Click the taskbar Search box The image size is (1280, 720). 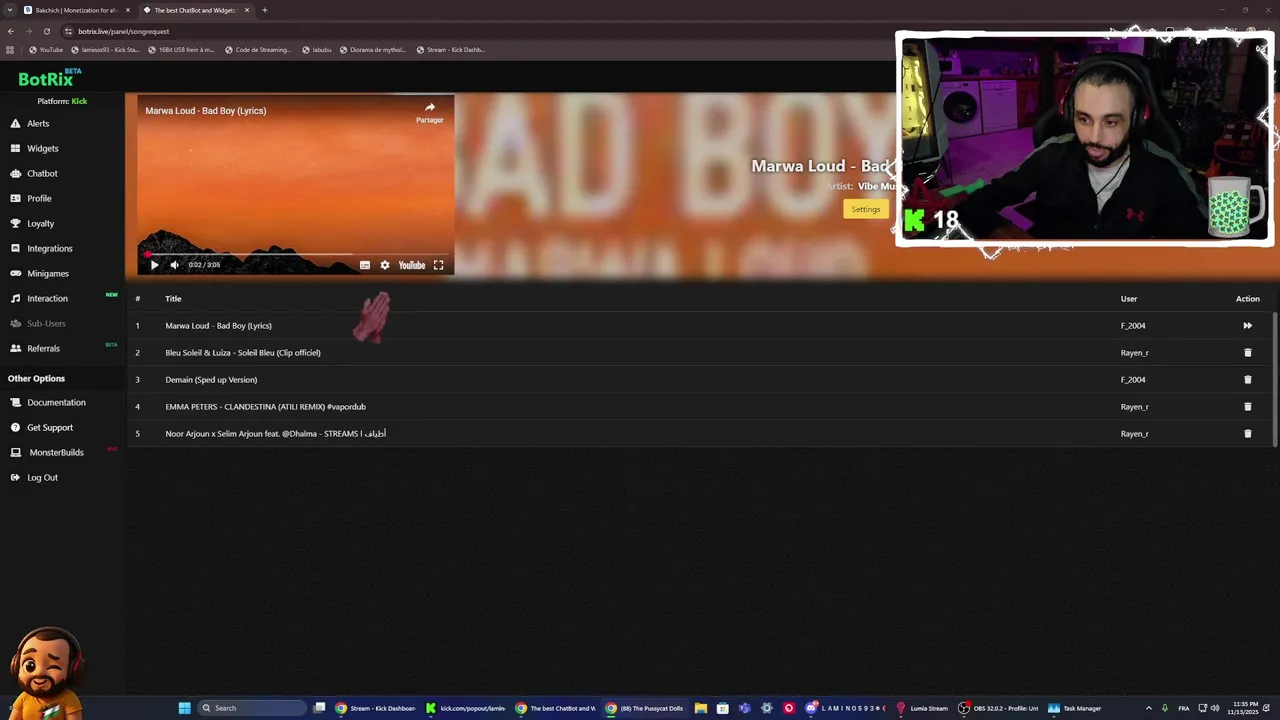[x=253, y=708]
